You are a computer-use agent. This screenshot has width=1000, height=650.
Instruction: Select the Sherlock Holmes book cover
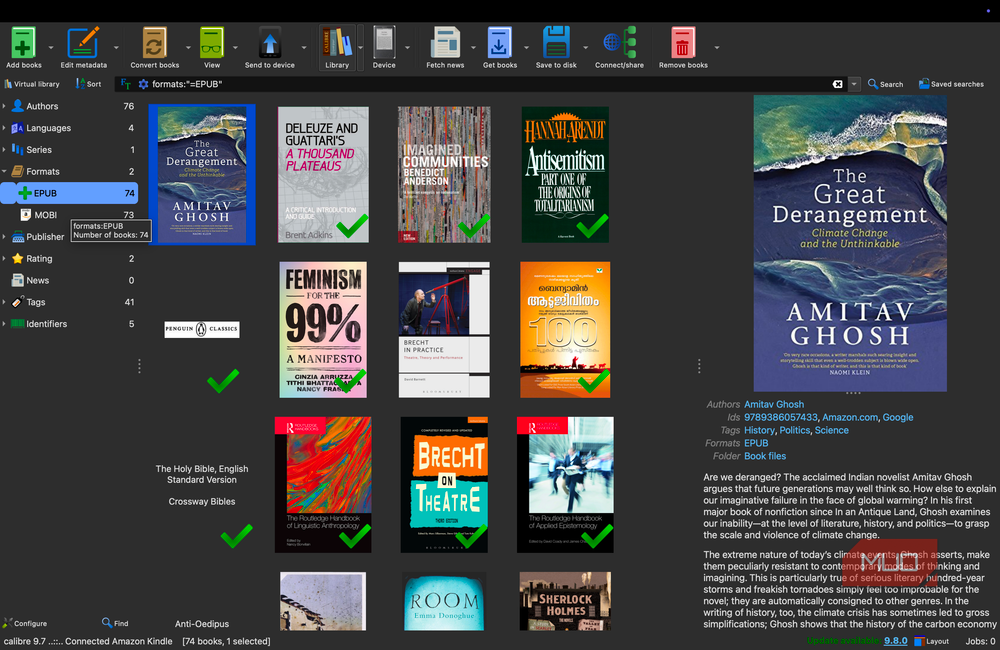pyautogui.click(x=565, y=602)
